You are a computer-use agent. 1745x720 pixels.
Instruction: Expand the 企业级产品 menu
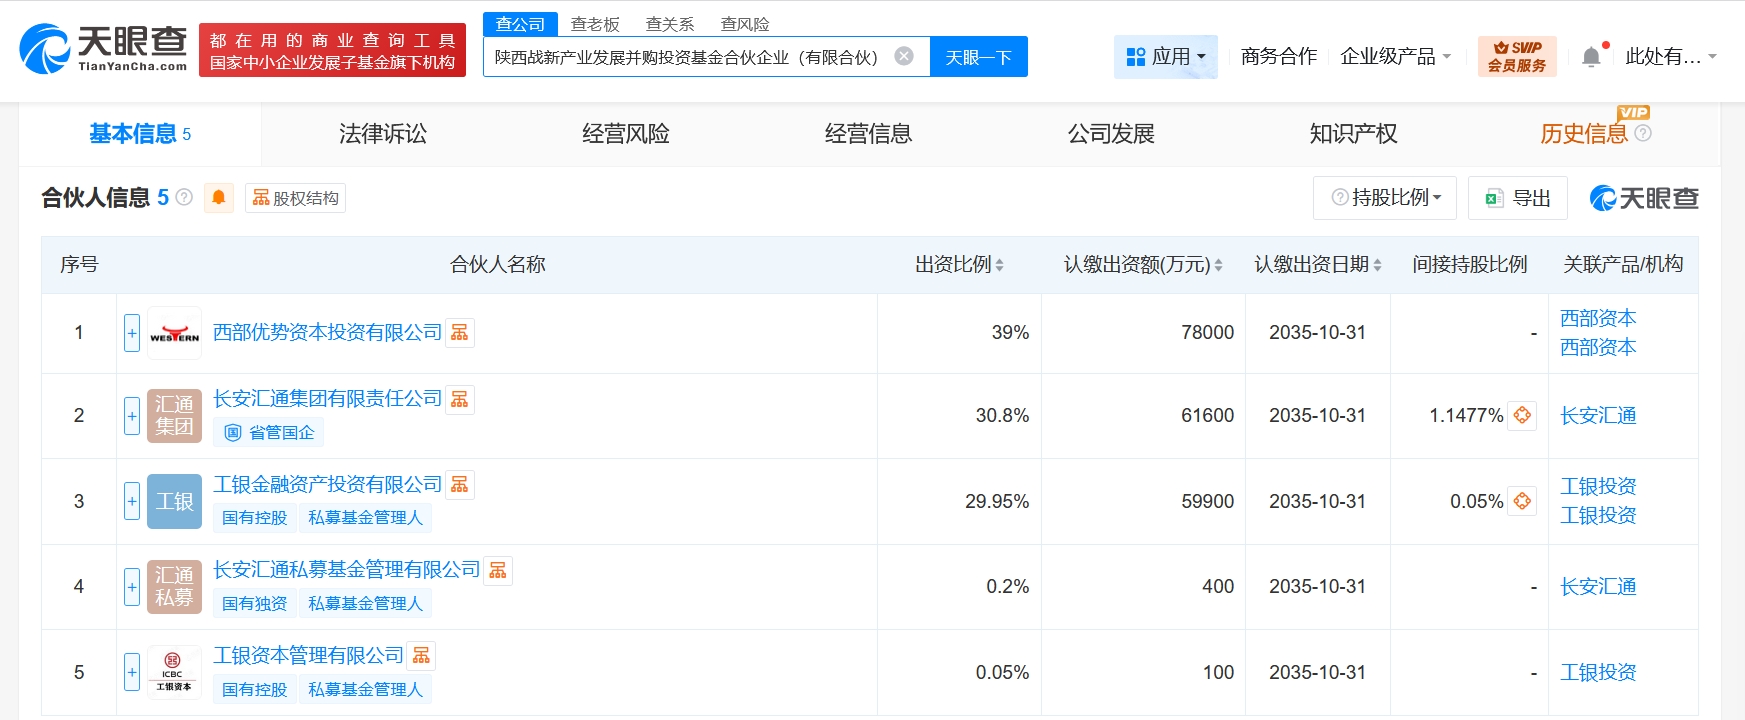(1395, 57)
